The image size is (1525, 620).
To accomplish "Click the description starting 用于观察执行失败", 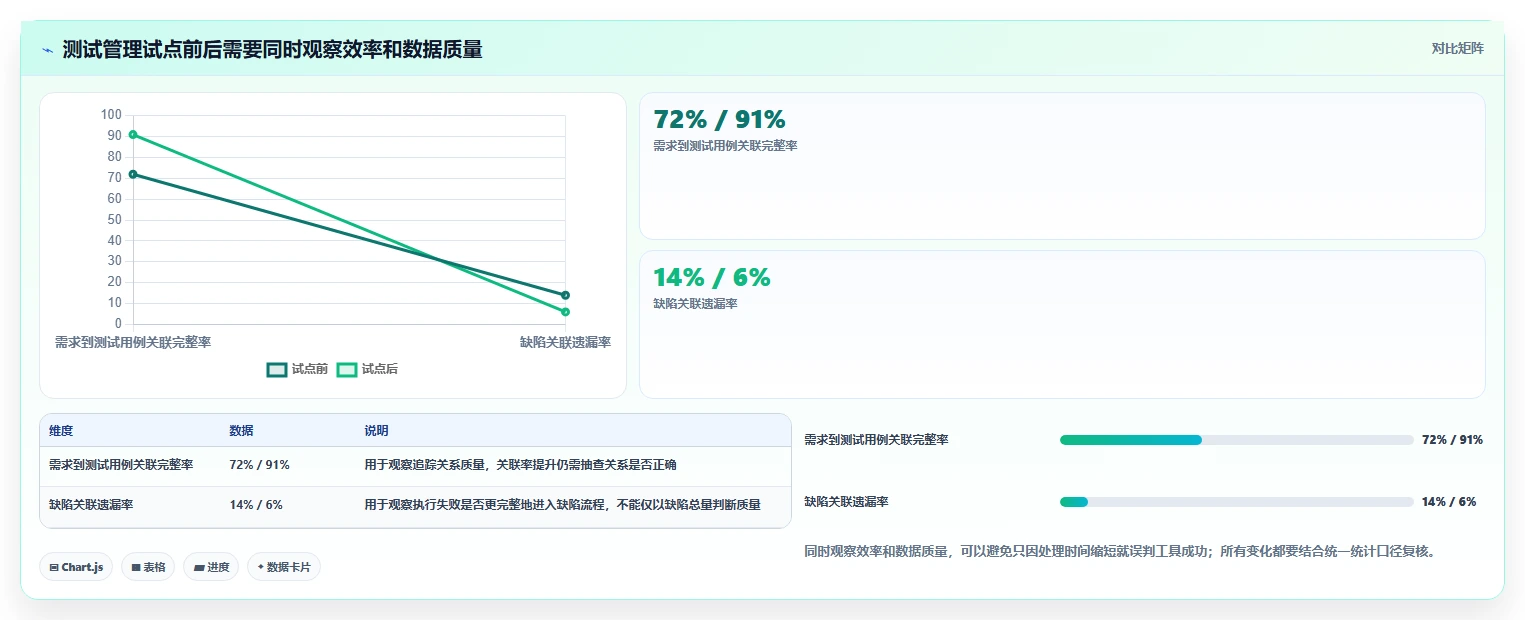I will click(x=562, y=505).
